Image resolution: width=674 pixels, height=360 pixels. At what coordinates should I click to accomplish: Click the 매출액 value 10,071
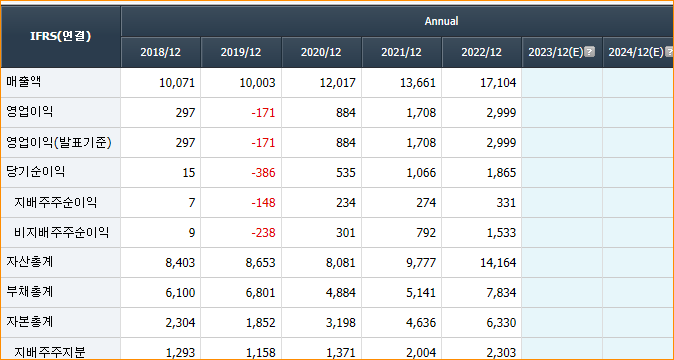pos(177,83)
